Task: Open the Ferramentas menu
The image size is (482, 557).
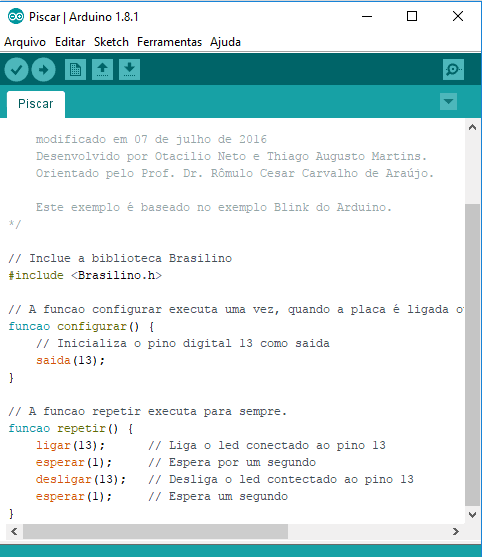Action: coord(169,42)
